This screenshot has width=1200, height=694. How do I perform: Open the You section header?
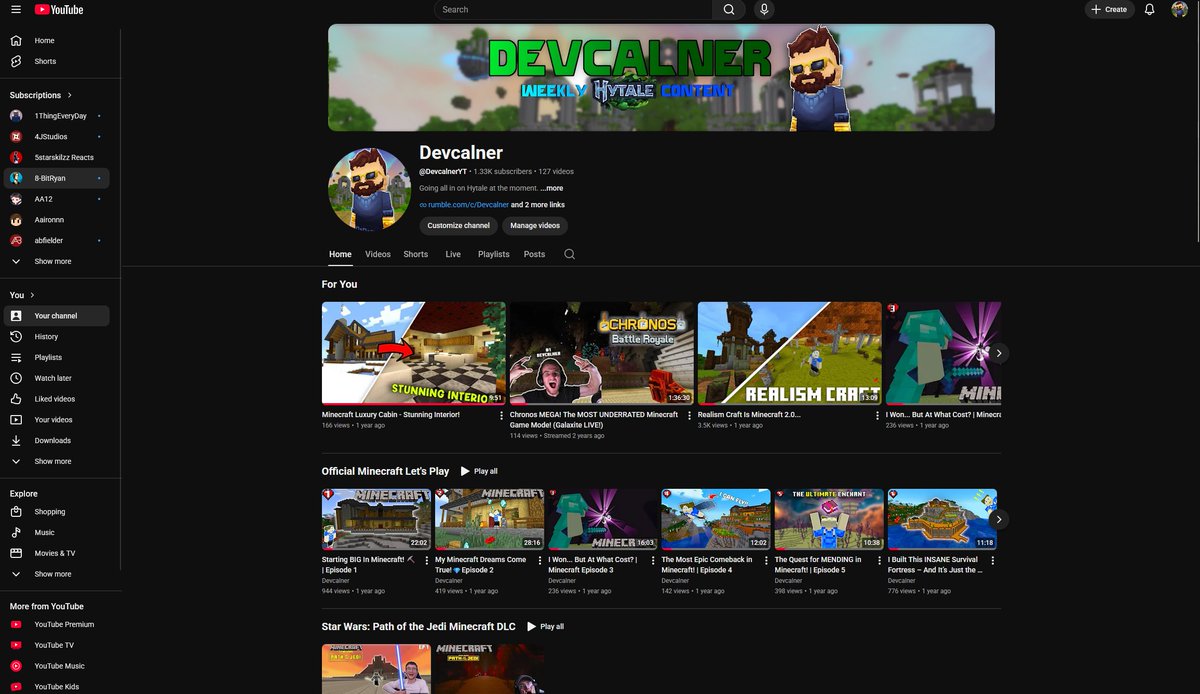click(x=22, y=295)
